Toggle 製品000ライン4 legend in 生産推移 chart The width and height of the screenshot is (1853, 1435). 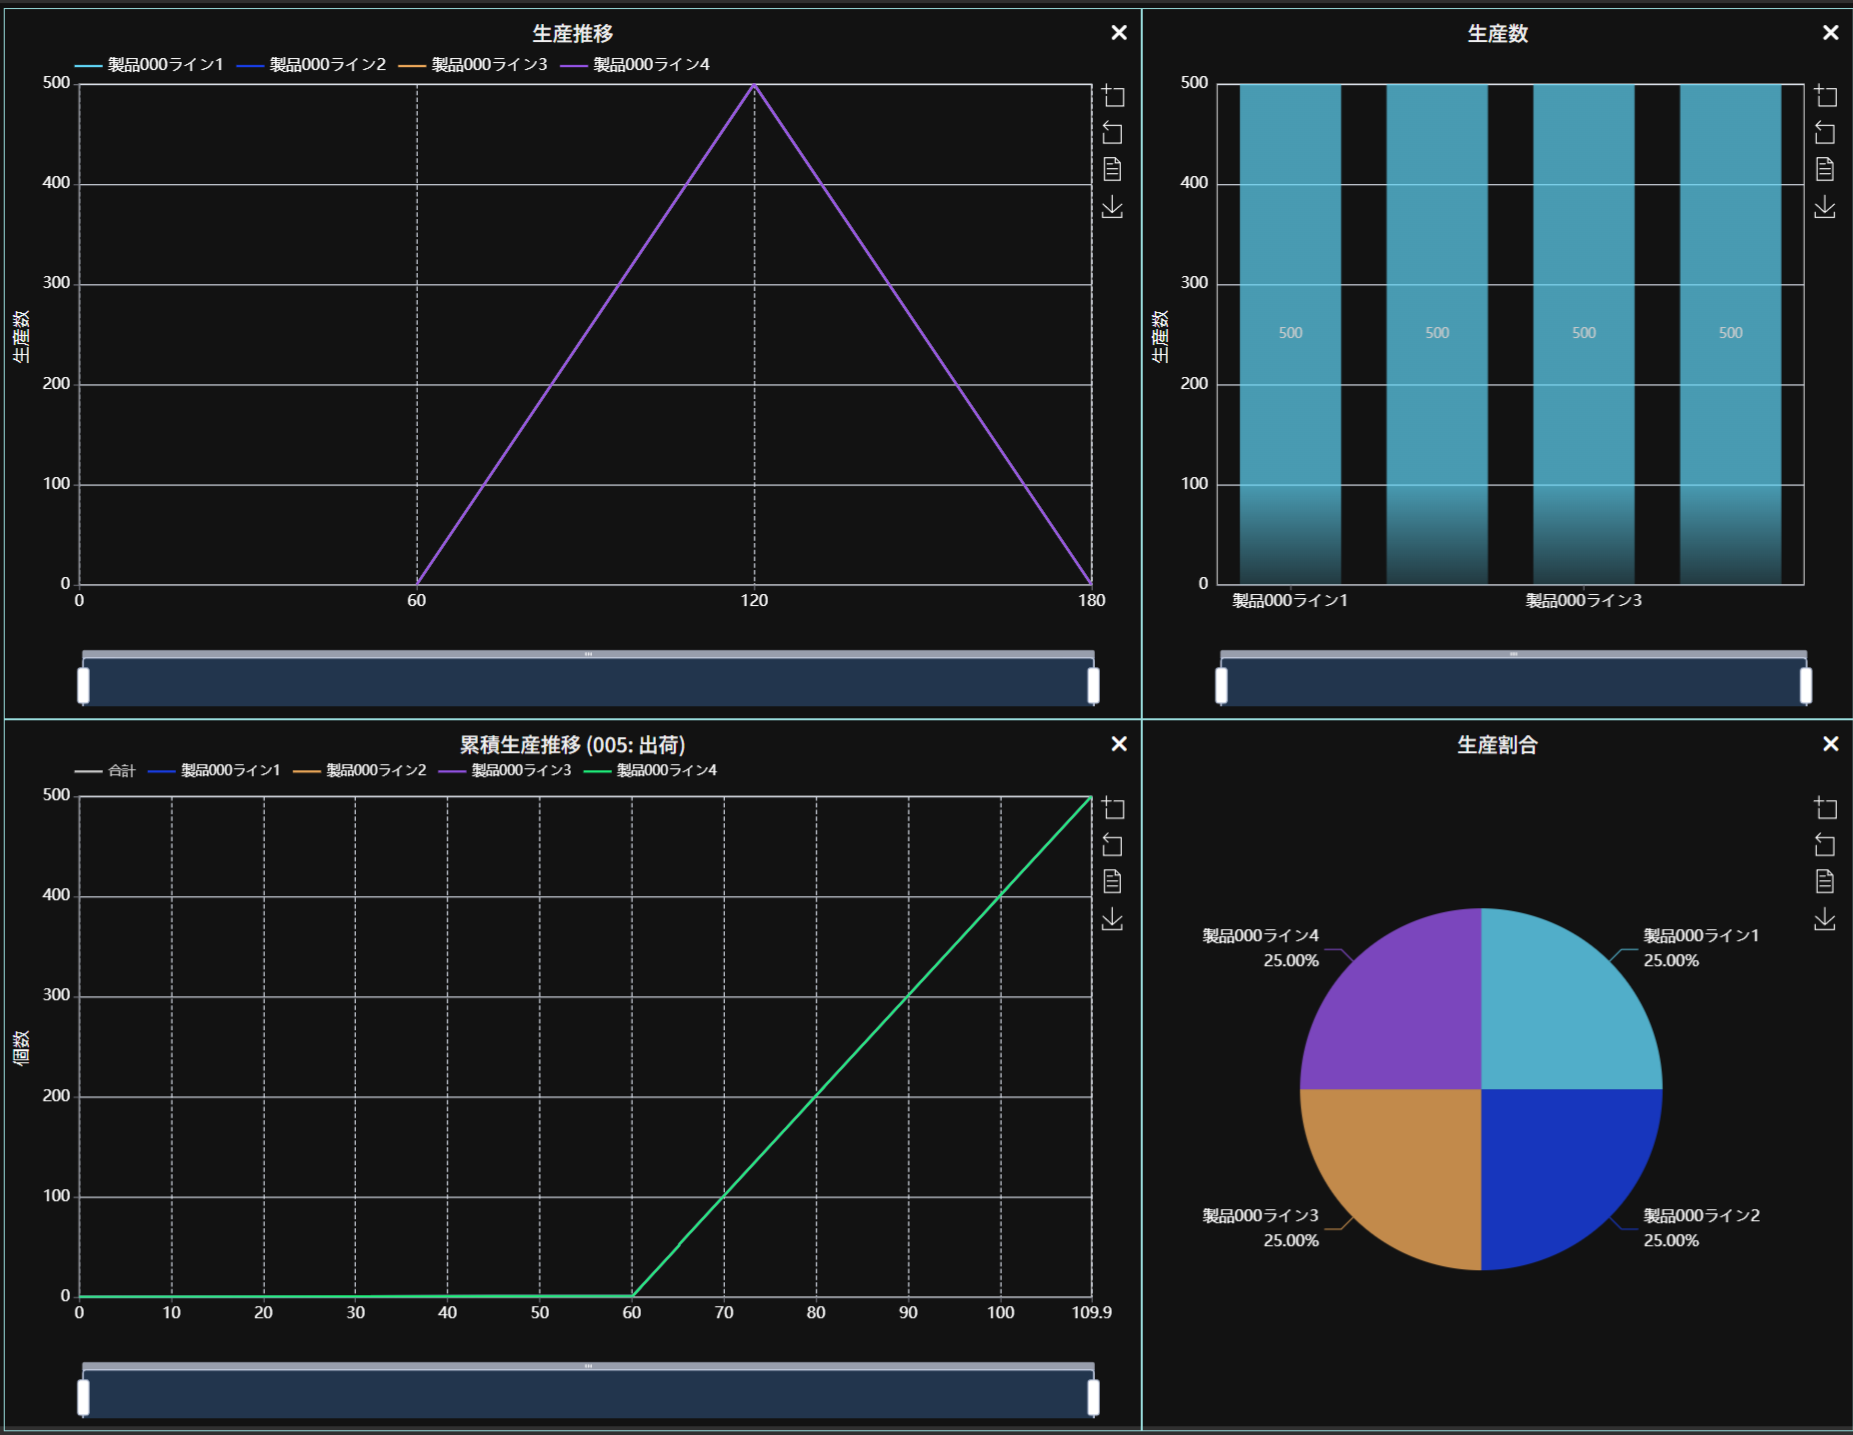[635, 65]
